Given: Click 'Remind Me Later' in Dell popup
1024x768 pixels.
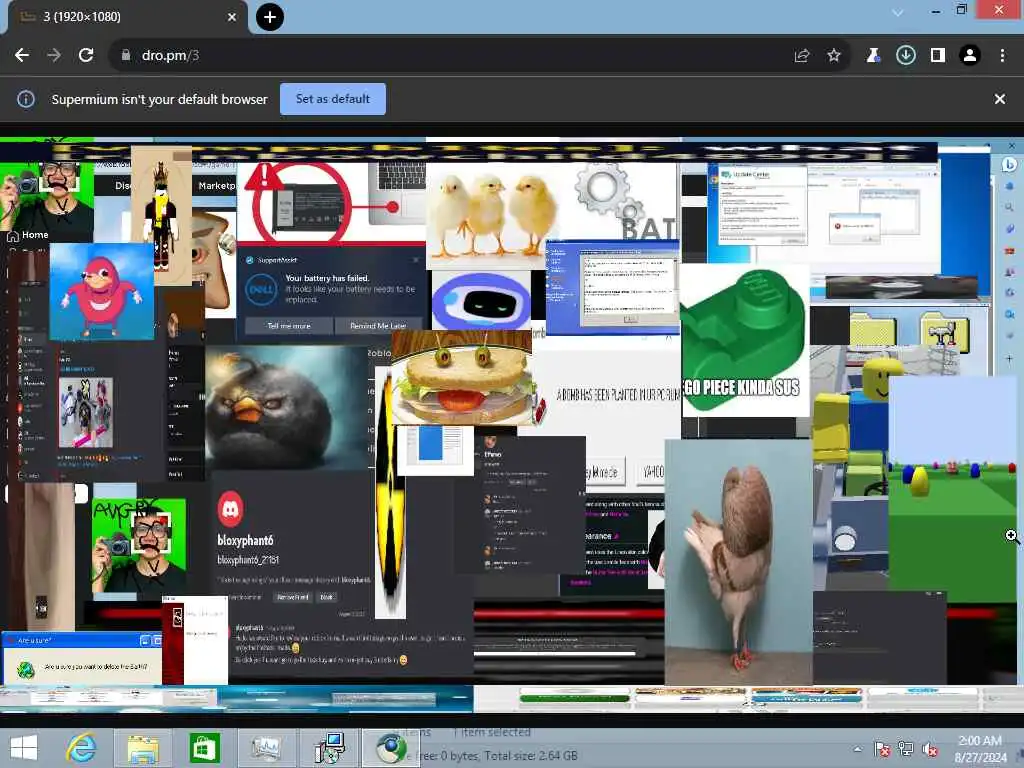Looking at the screenshot, I should click(x=378, y=325).
